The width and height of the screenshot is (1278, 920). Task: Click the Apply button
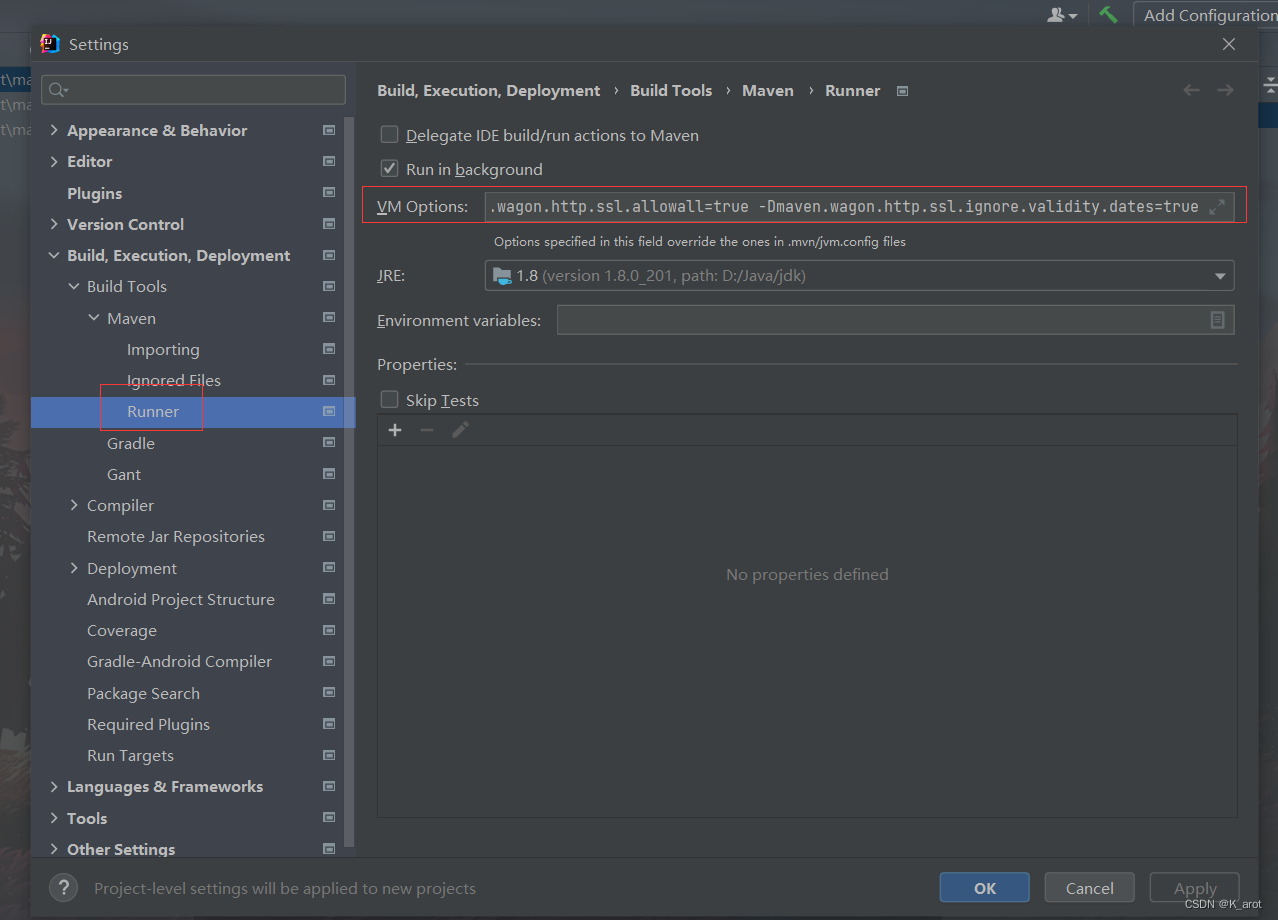click(x=1195, y=887)
